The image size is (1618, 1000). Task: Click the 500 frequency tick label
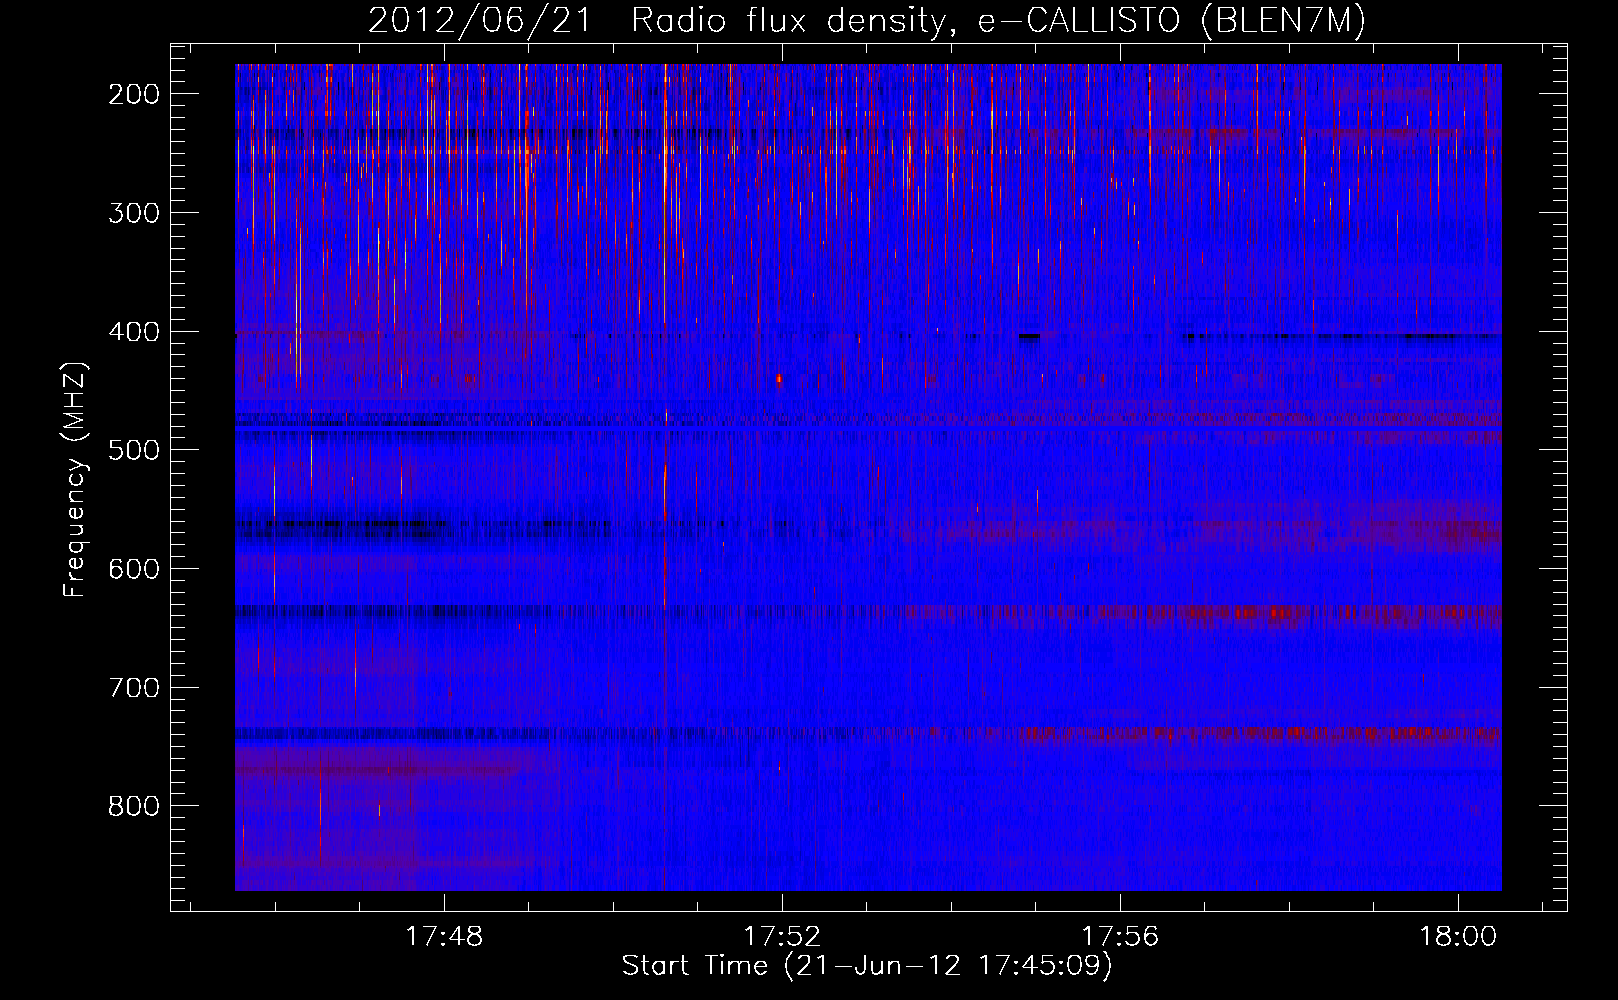[134, 450]
